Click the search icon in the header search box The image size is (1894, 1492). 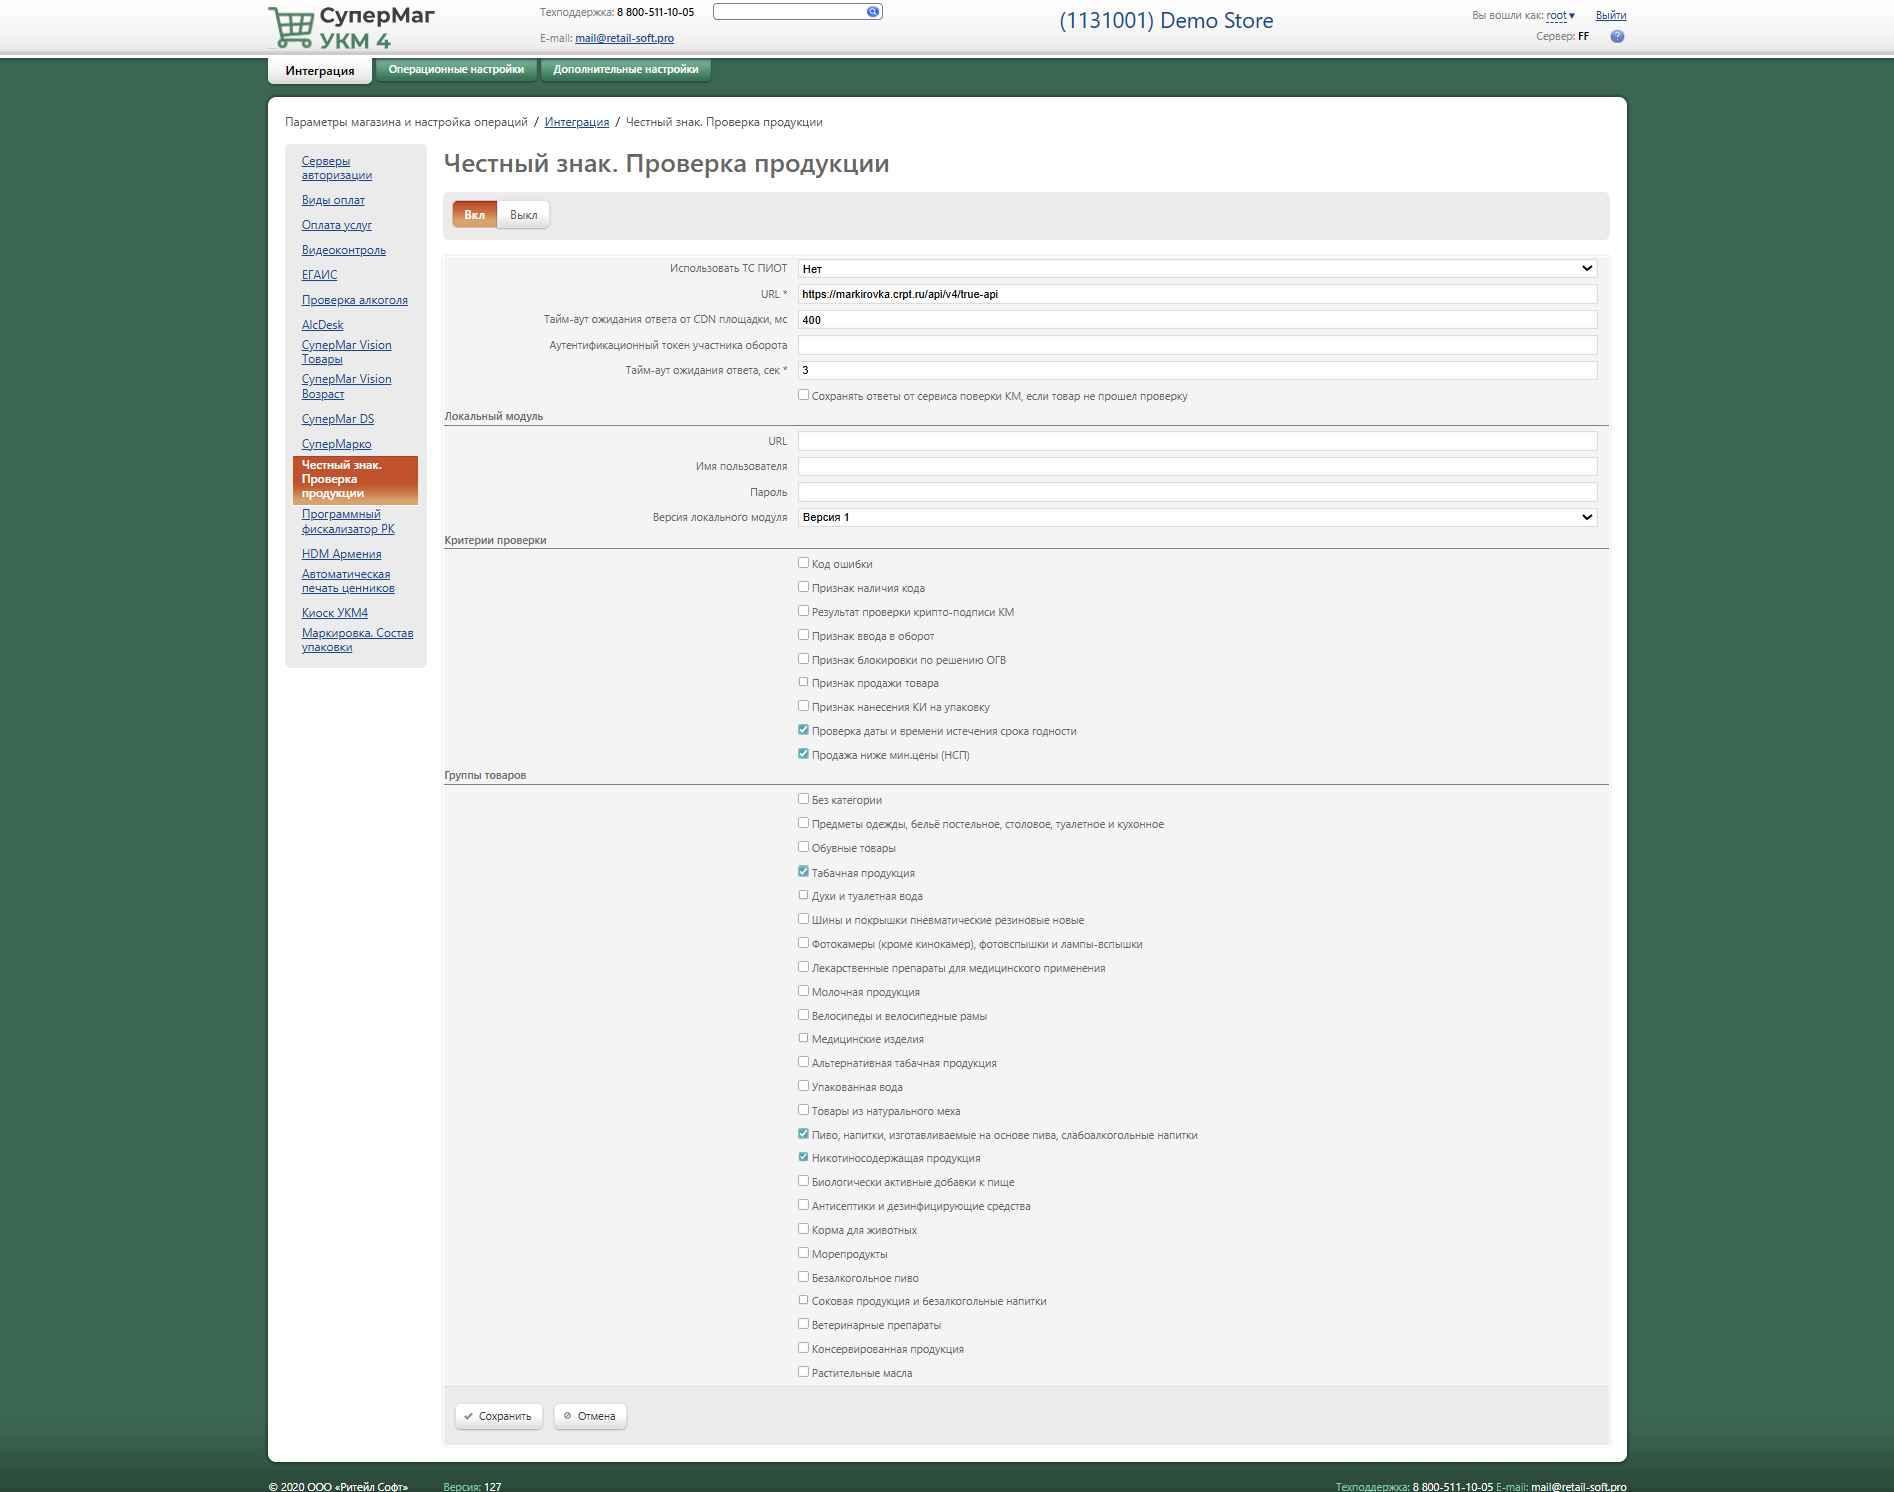pos(872,12)
